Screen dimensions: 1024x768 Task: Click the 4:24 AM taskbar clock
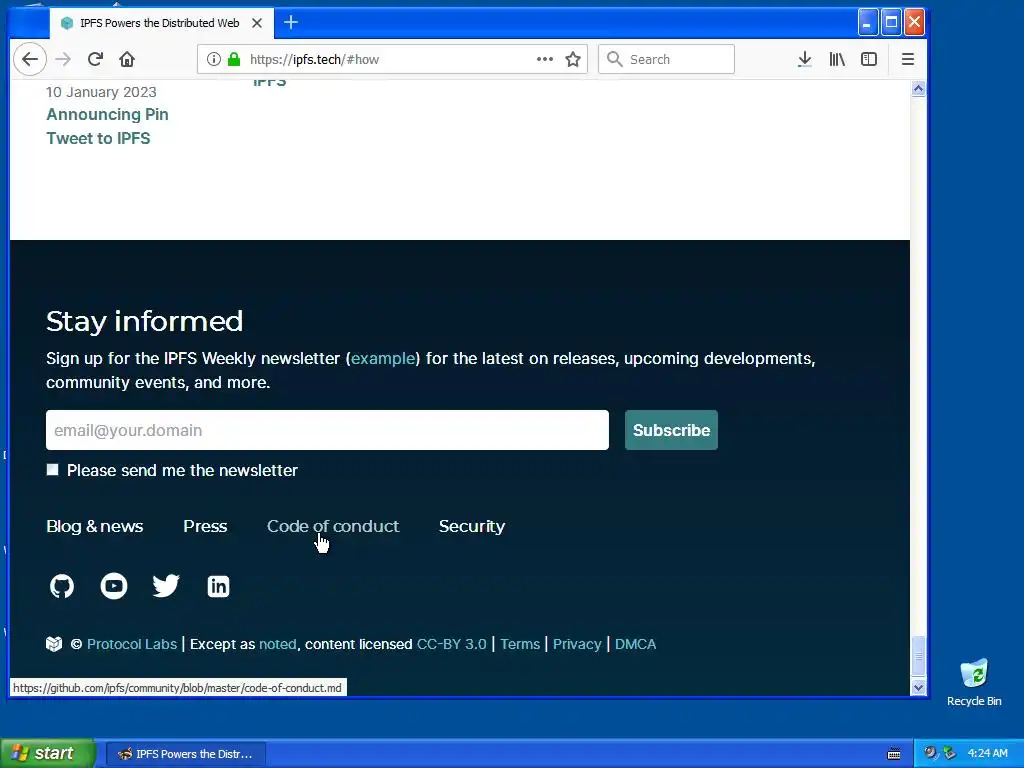(987, 753)
